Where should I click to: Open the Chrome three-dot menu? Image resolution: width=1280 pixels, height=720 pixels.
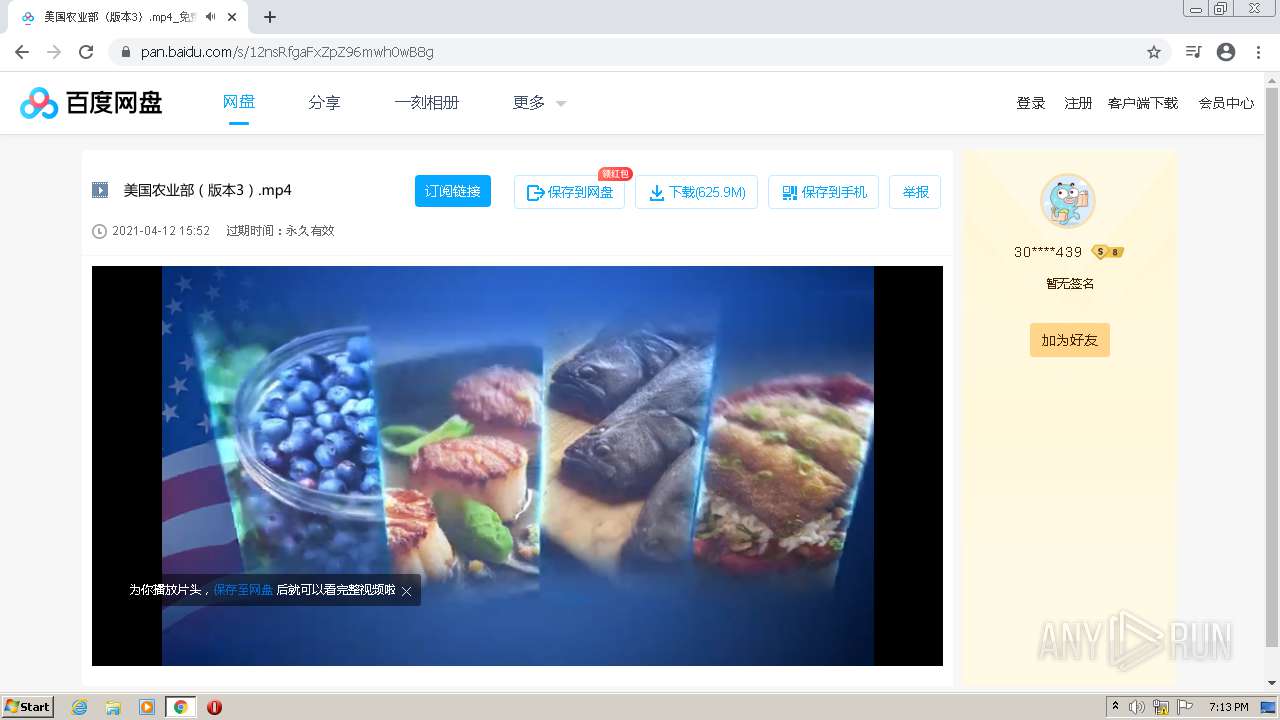(x=1258, y=52)
